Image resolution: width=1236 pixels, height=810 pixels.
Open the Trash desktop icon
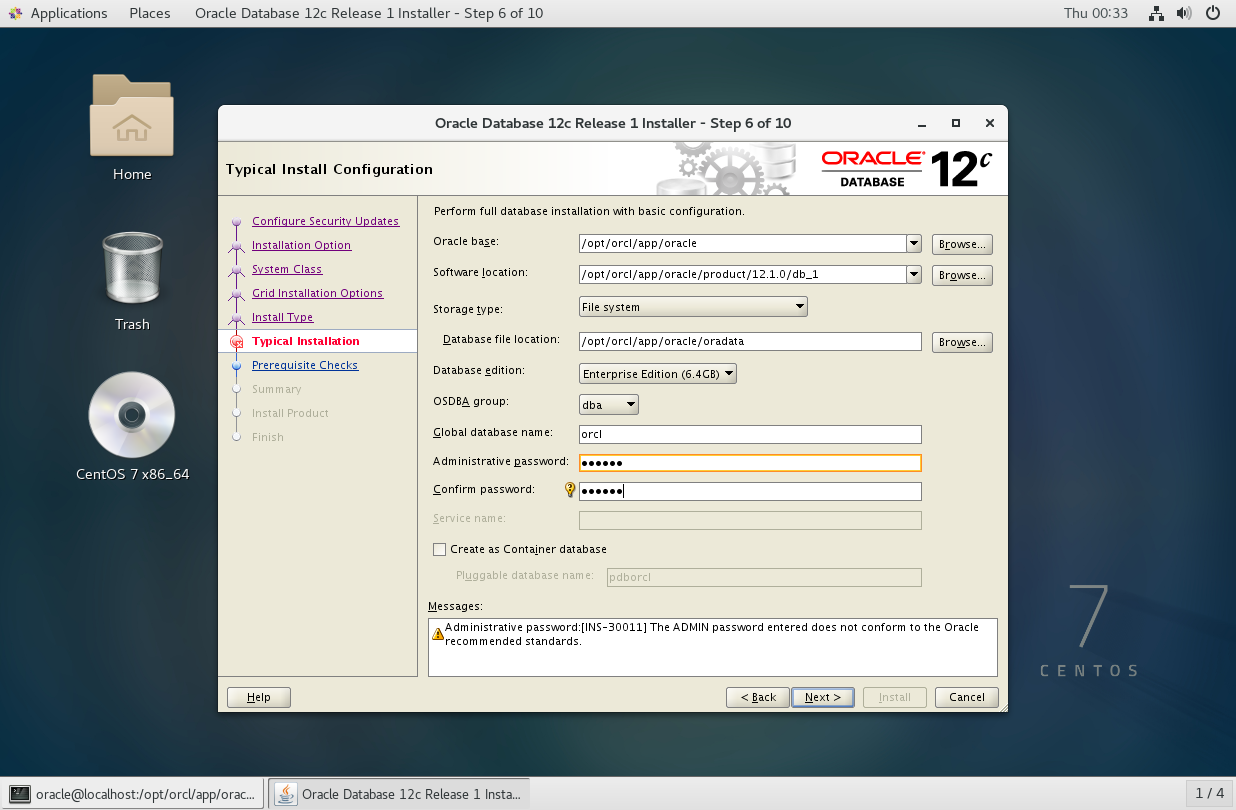(x=131, y=268)
